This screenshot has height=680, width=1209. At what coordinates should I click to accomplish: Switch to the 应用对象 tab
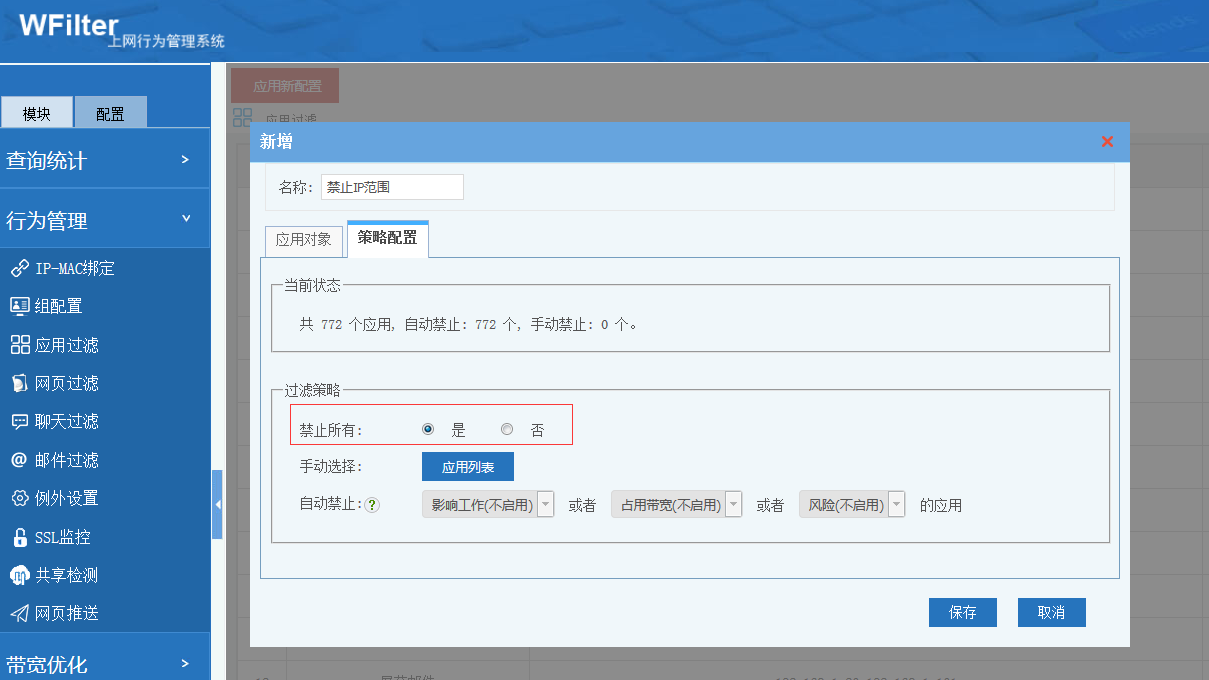pos(303,240)
